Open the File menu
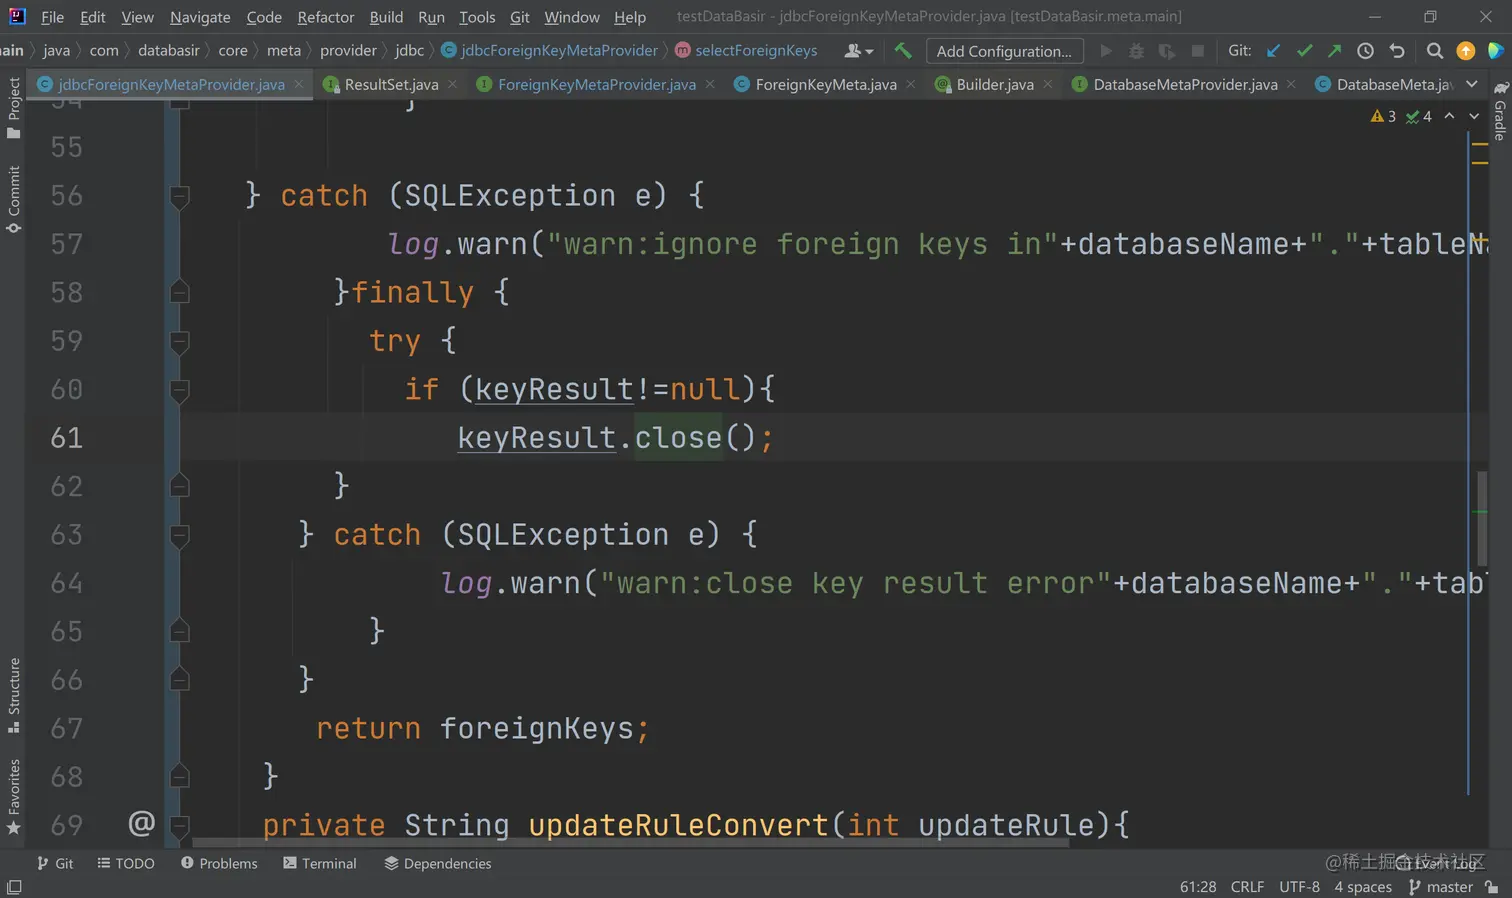Screen dimensions: 1512x898 tap(52, 17)
